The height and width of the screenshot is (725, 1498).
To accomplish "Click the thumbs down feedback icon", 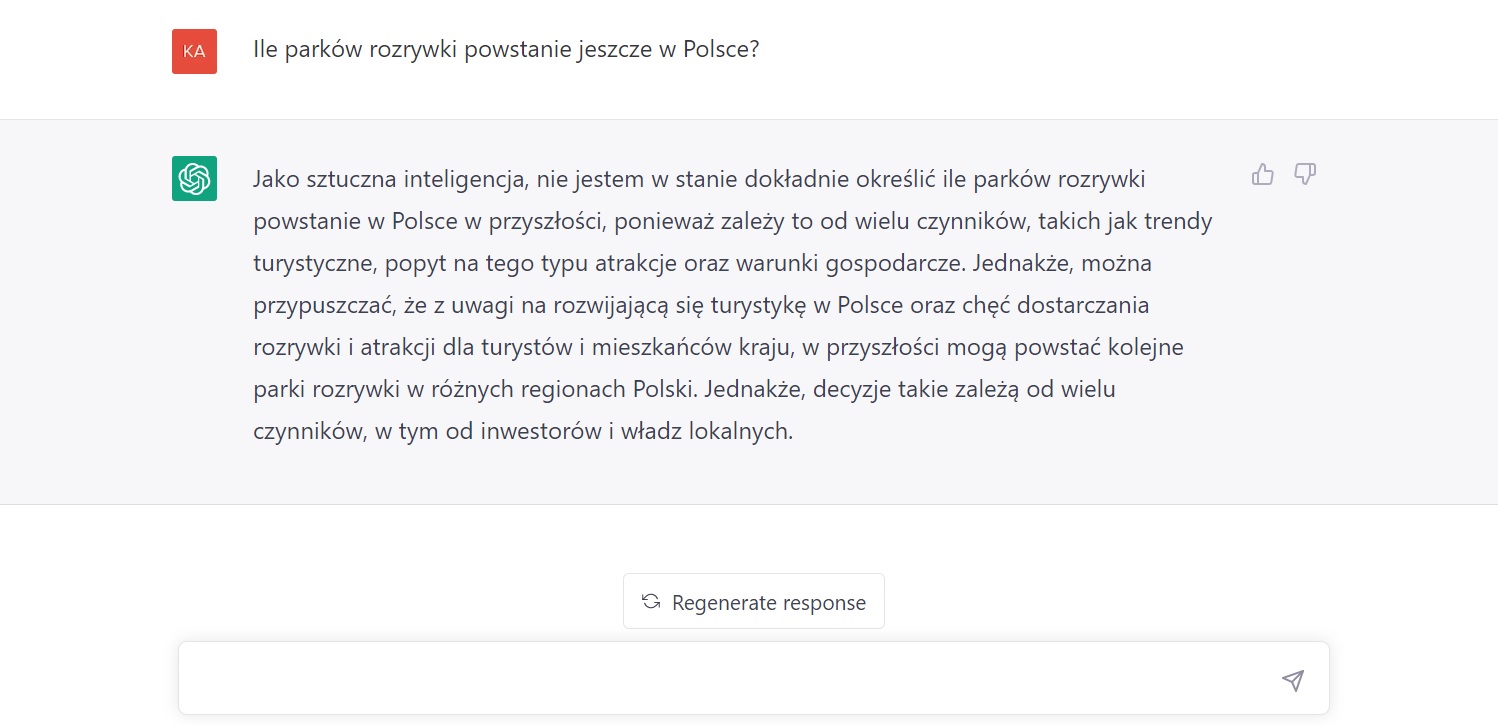I will [x=1305, y=175].
